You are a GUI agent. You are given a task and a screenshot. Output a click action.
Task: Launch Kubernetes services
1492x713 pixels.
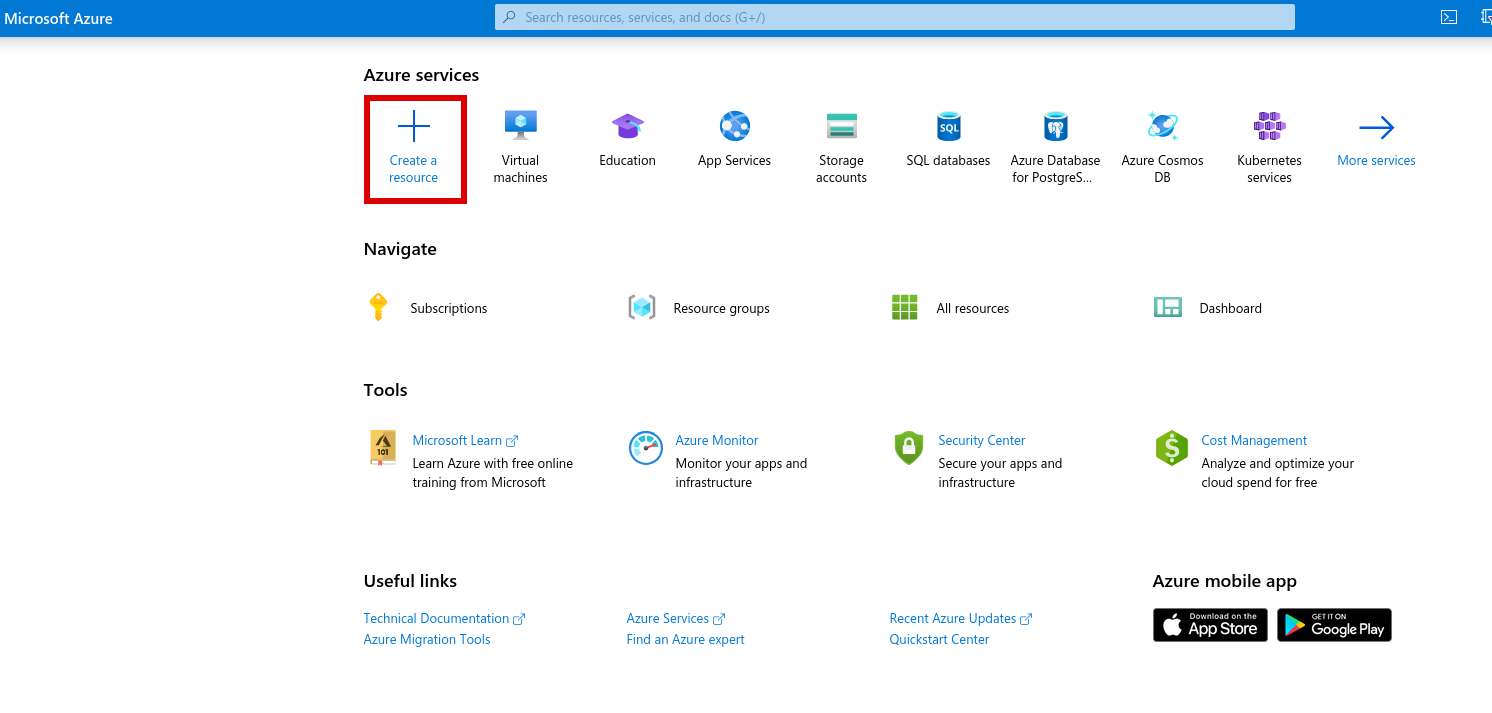(x=1269, y=148)
